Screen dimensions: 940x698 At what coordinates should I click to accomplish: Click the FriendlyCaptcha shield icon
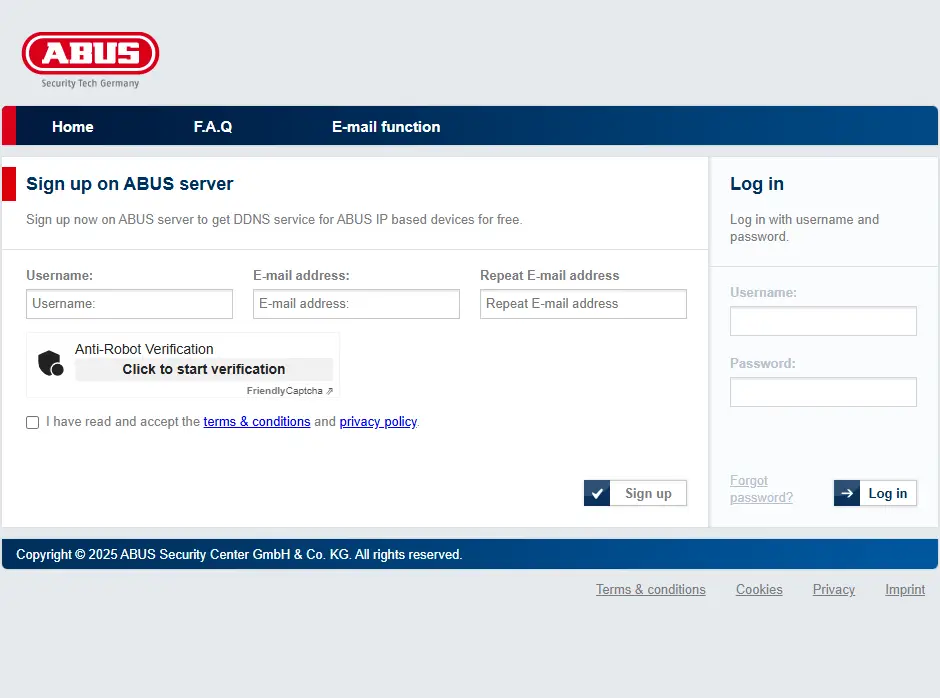point(51,363)
